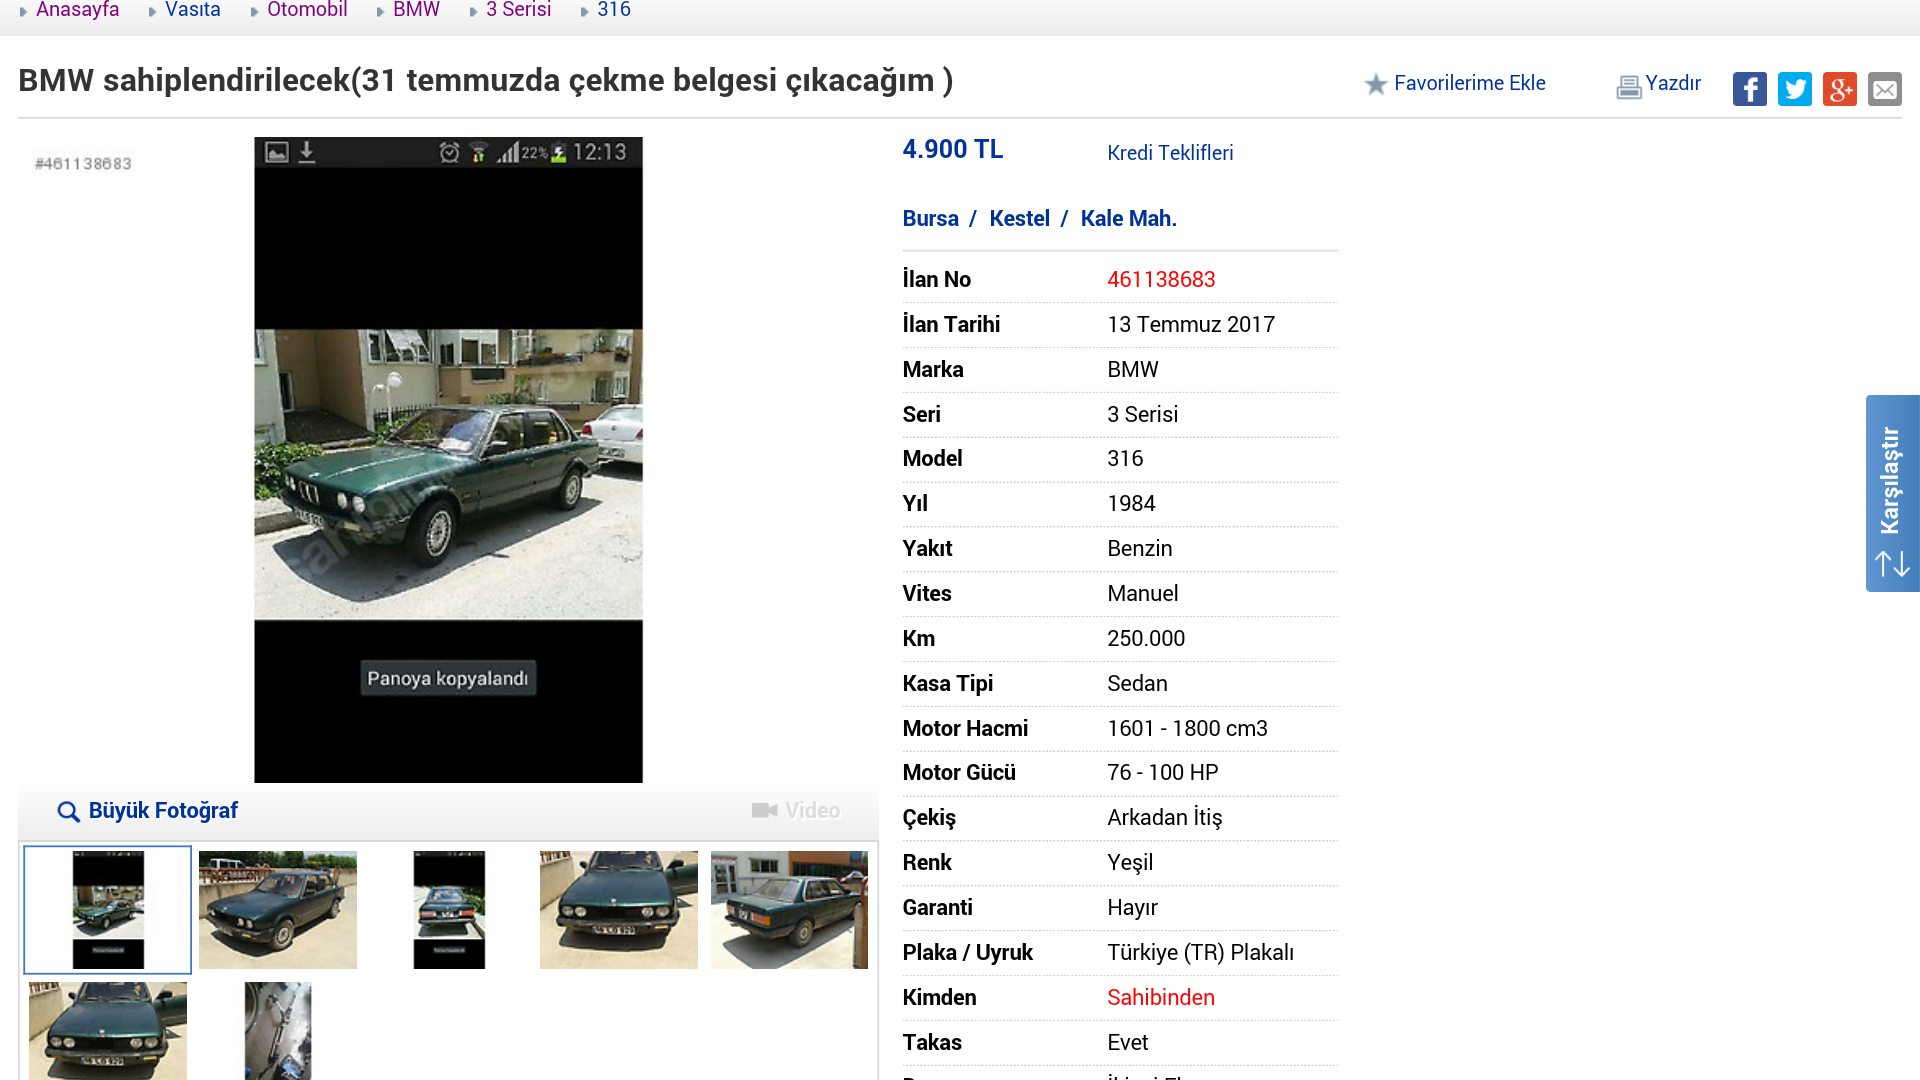This screenshot has height=1080, width=1920.
Task: Click the Karşılaştır compare arrows icon
Action: coord(1892,563)
